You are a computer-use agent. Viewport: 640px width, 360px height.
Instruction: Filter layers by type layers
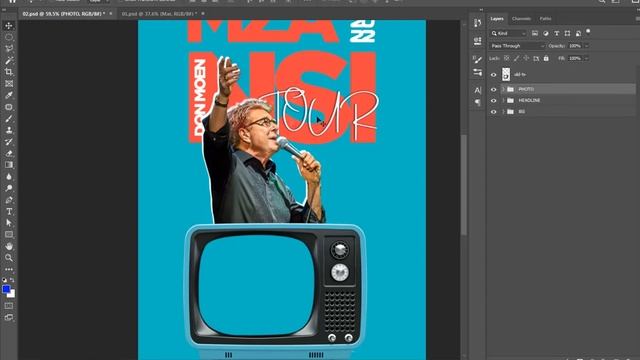coord(556,33)
